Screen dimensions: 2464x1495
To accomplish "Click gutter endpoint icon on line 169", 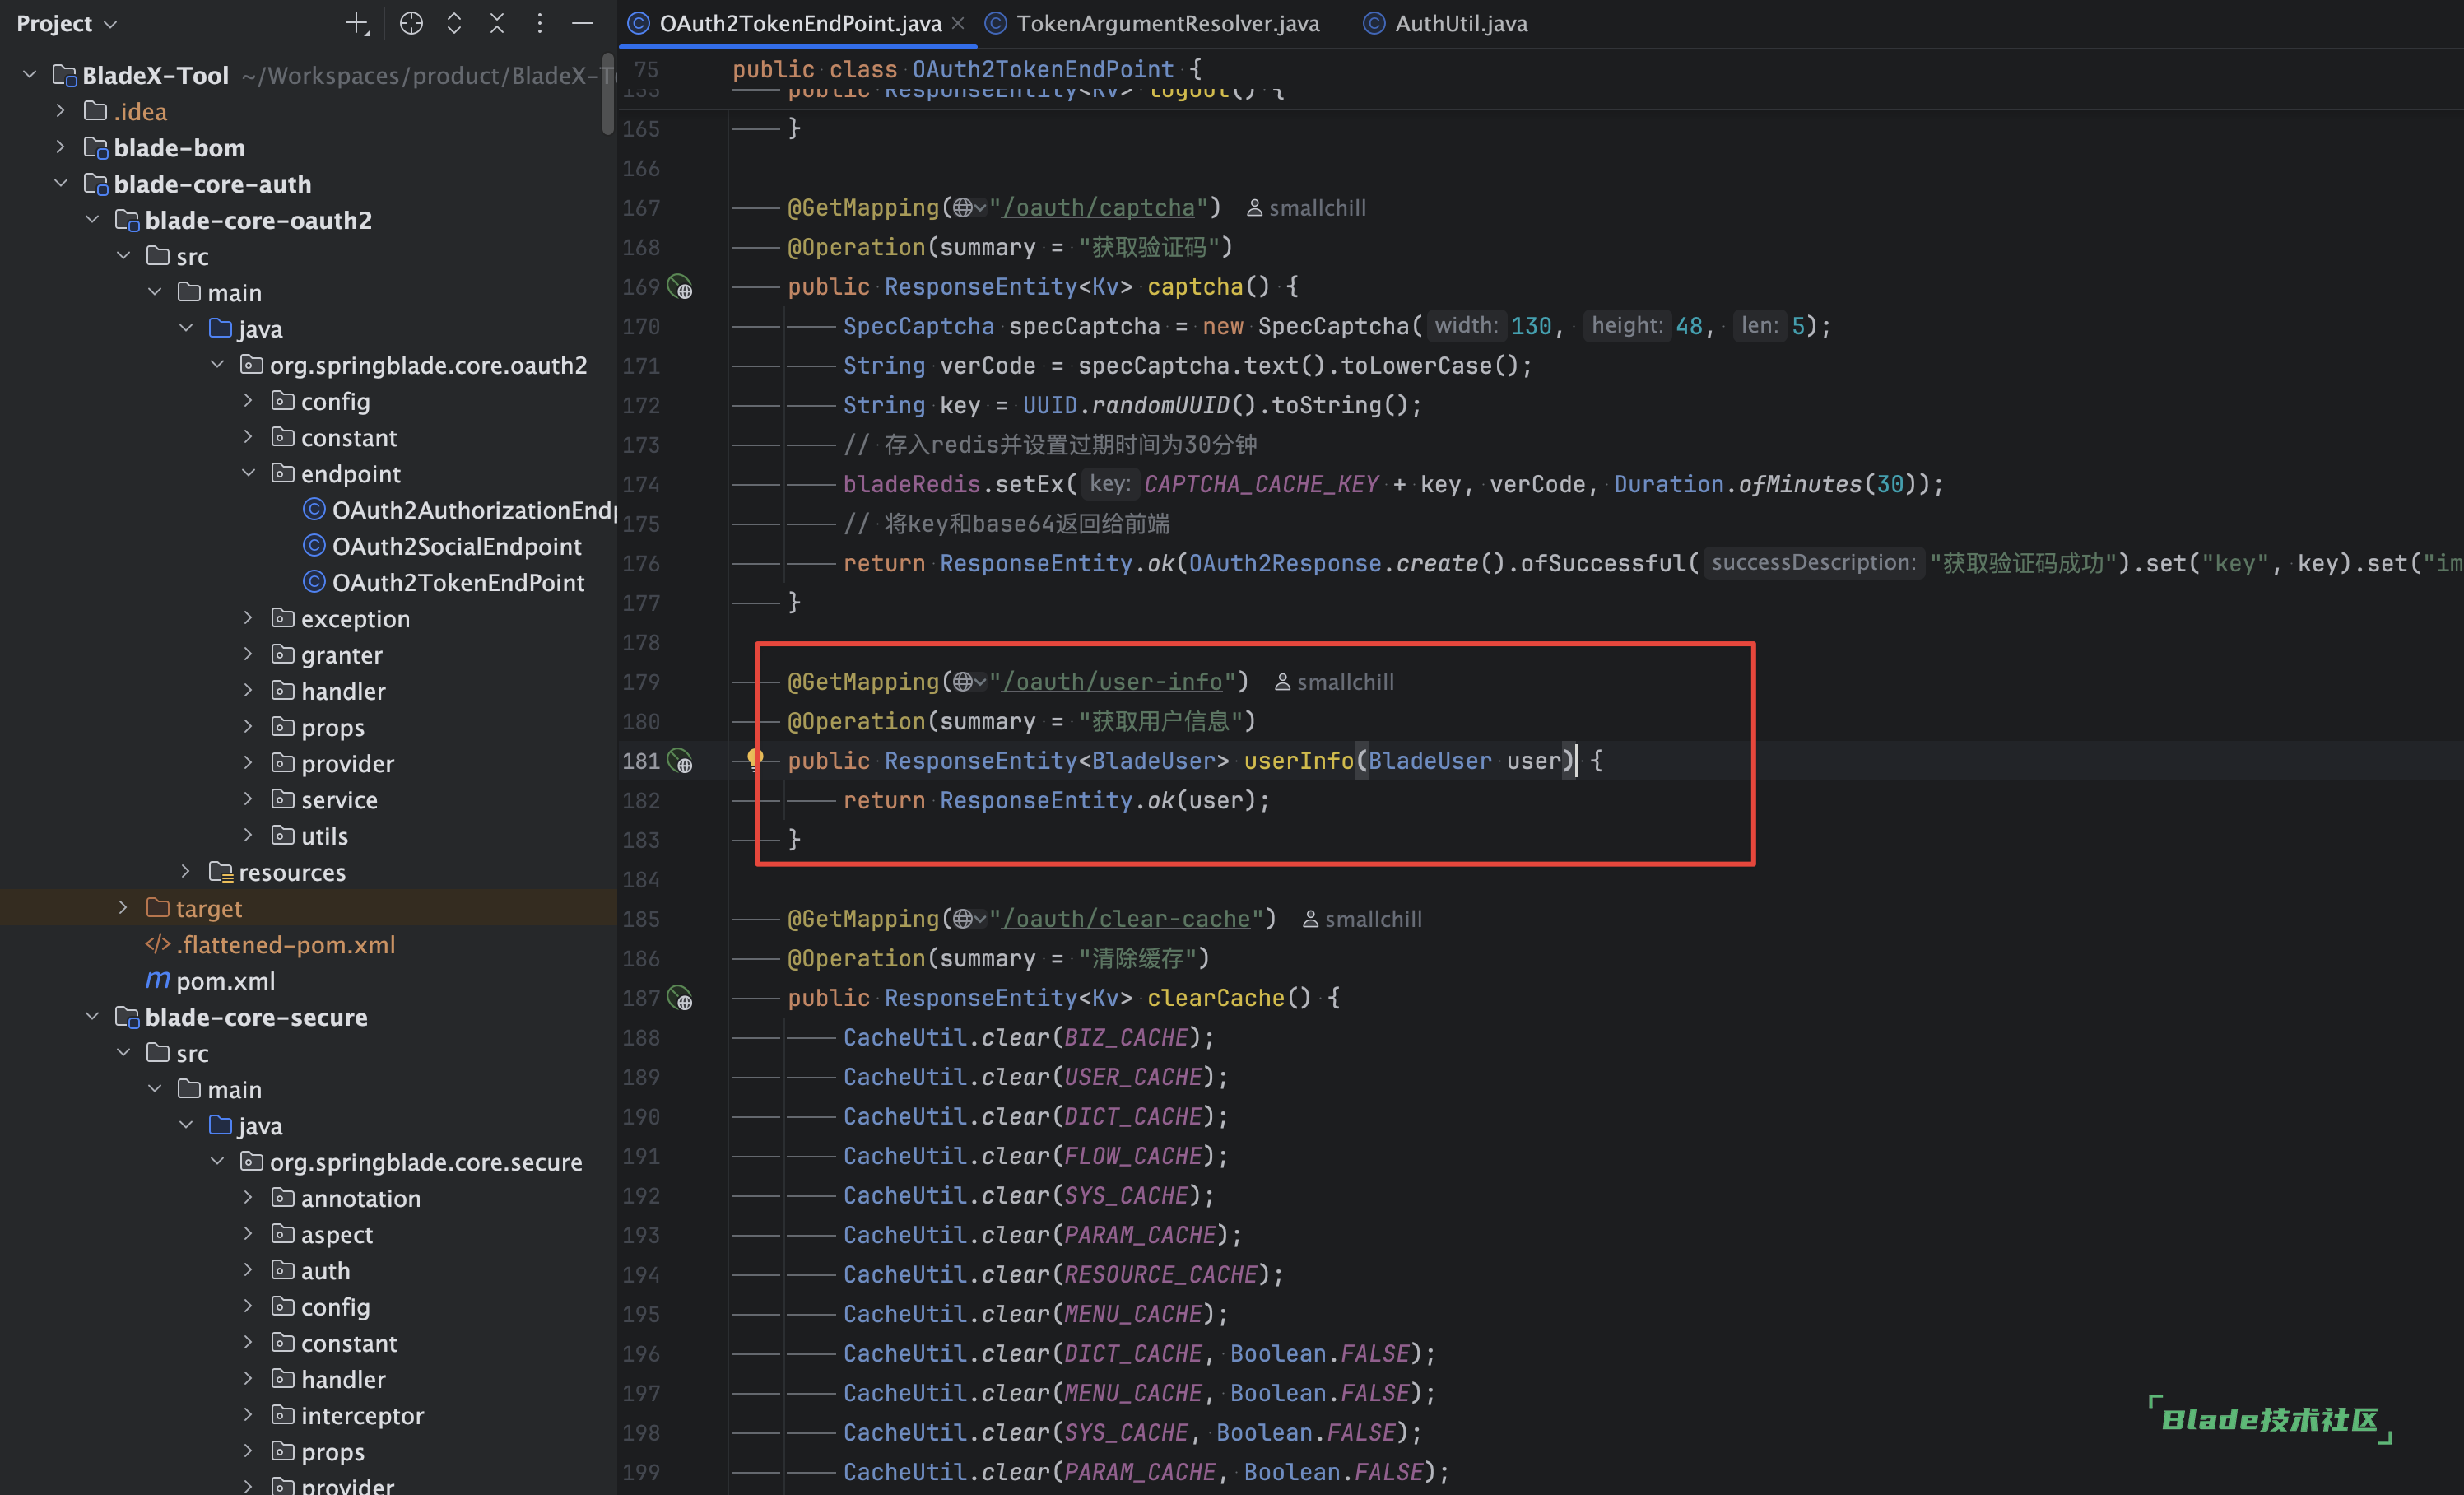I will [x=680, y=288].
